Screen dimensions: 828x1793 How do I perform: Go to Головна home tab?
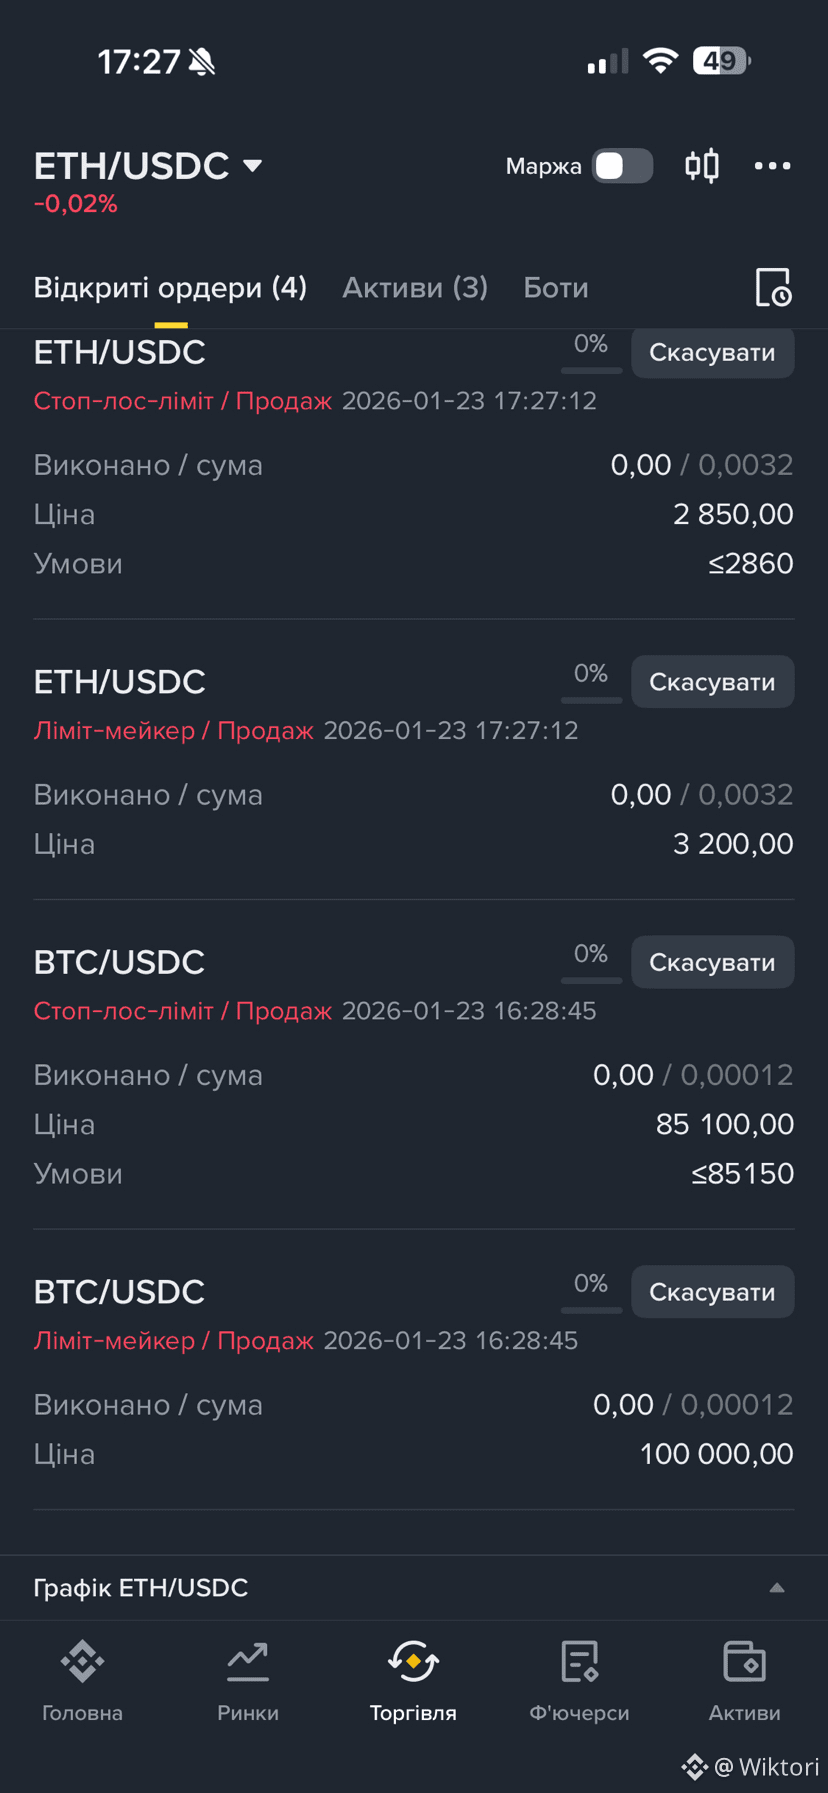pos(82,1682)
